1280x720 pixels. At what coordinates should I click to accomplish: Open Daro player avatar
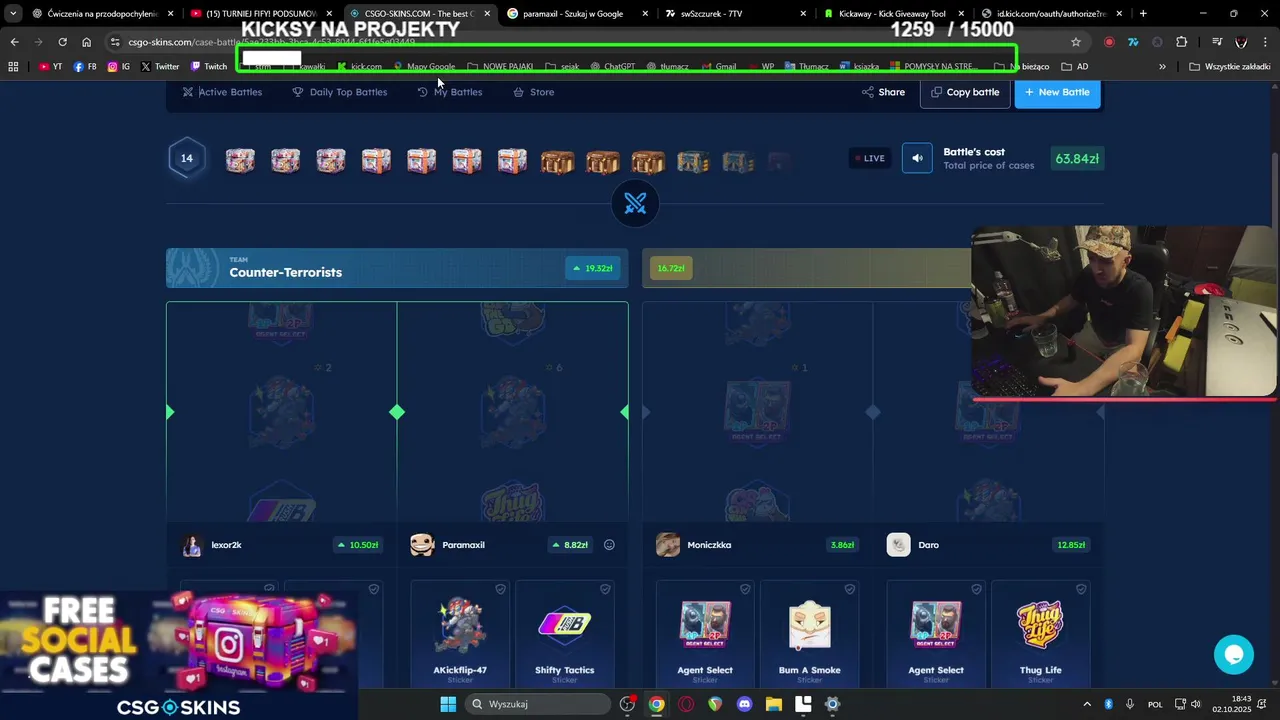coord(898,545)
